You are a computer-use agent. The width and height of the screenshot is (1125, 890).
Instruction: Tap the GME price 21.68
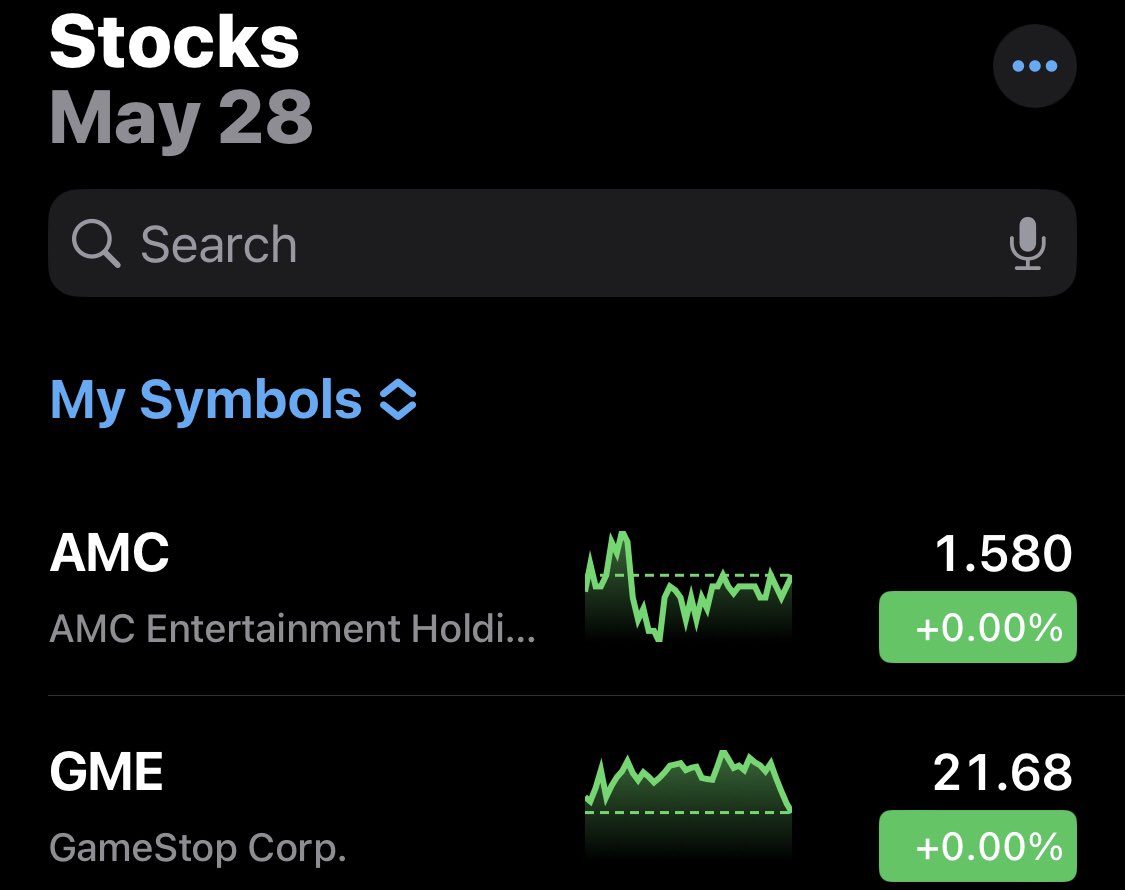click(1002, 773)
